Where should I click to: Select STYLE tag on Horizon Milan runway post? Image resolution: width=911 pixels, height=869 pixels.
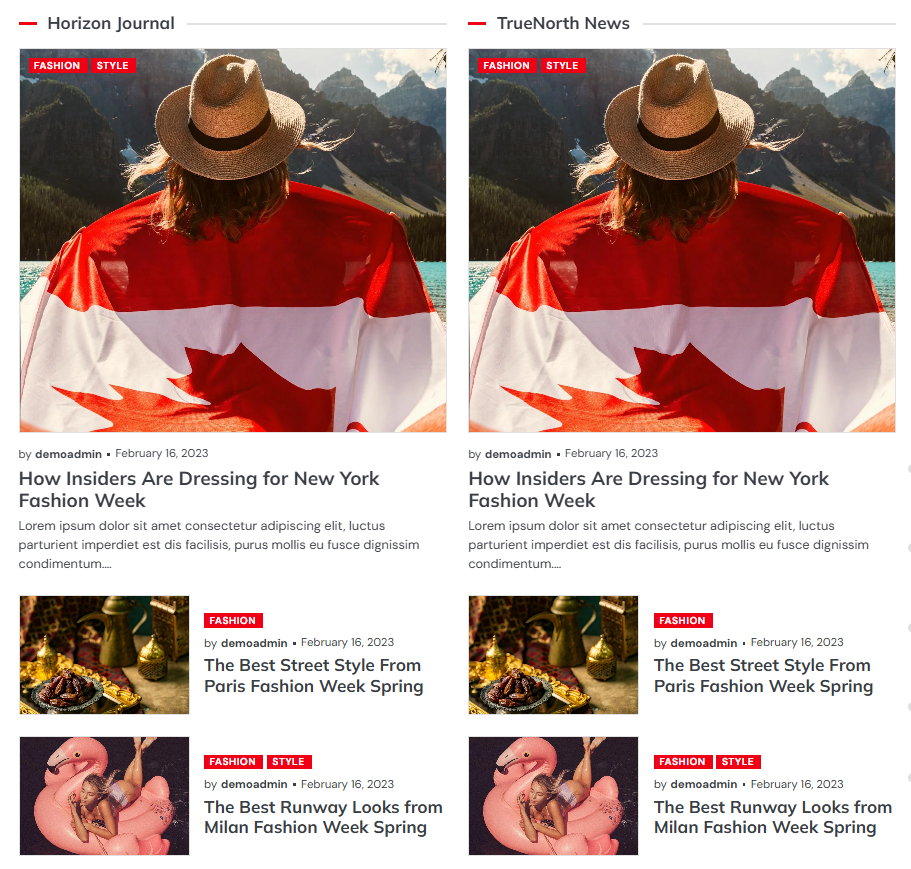289,762
